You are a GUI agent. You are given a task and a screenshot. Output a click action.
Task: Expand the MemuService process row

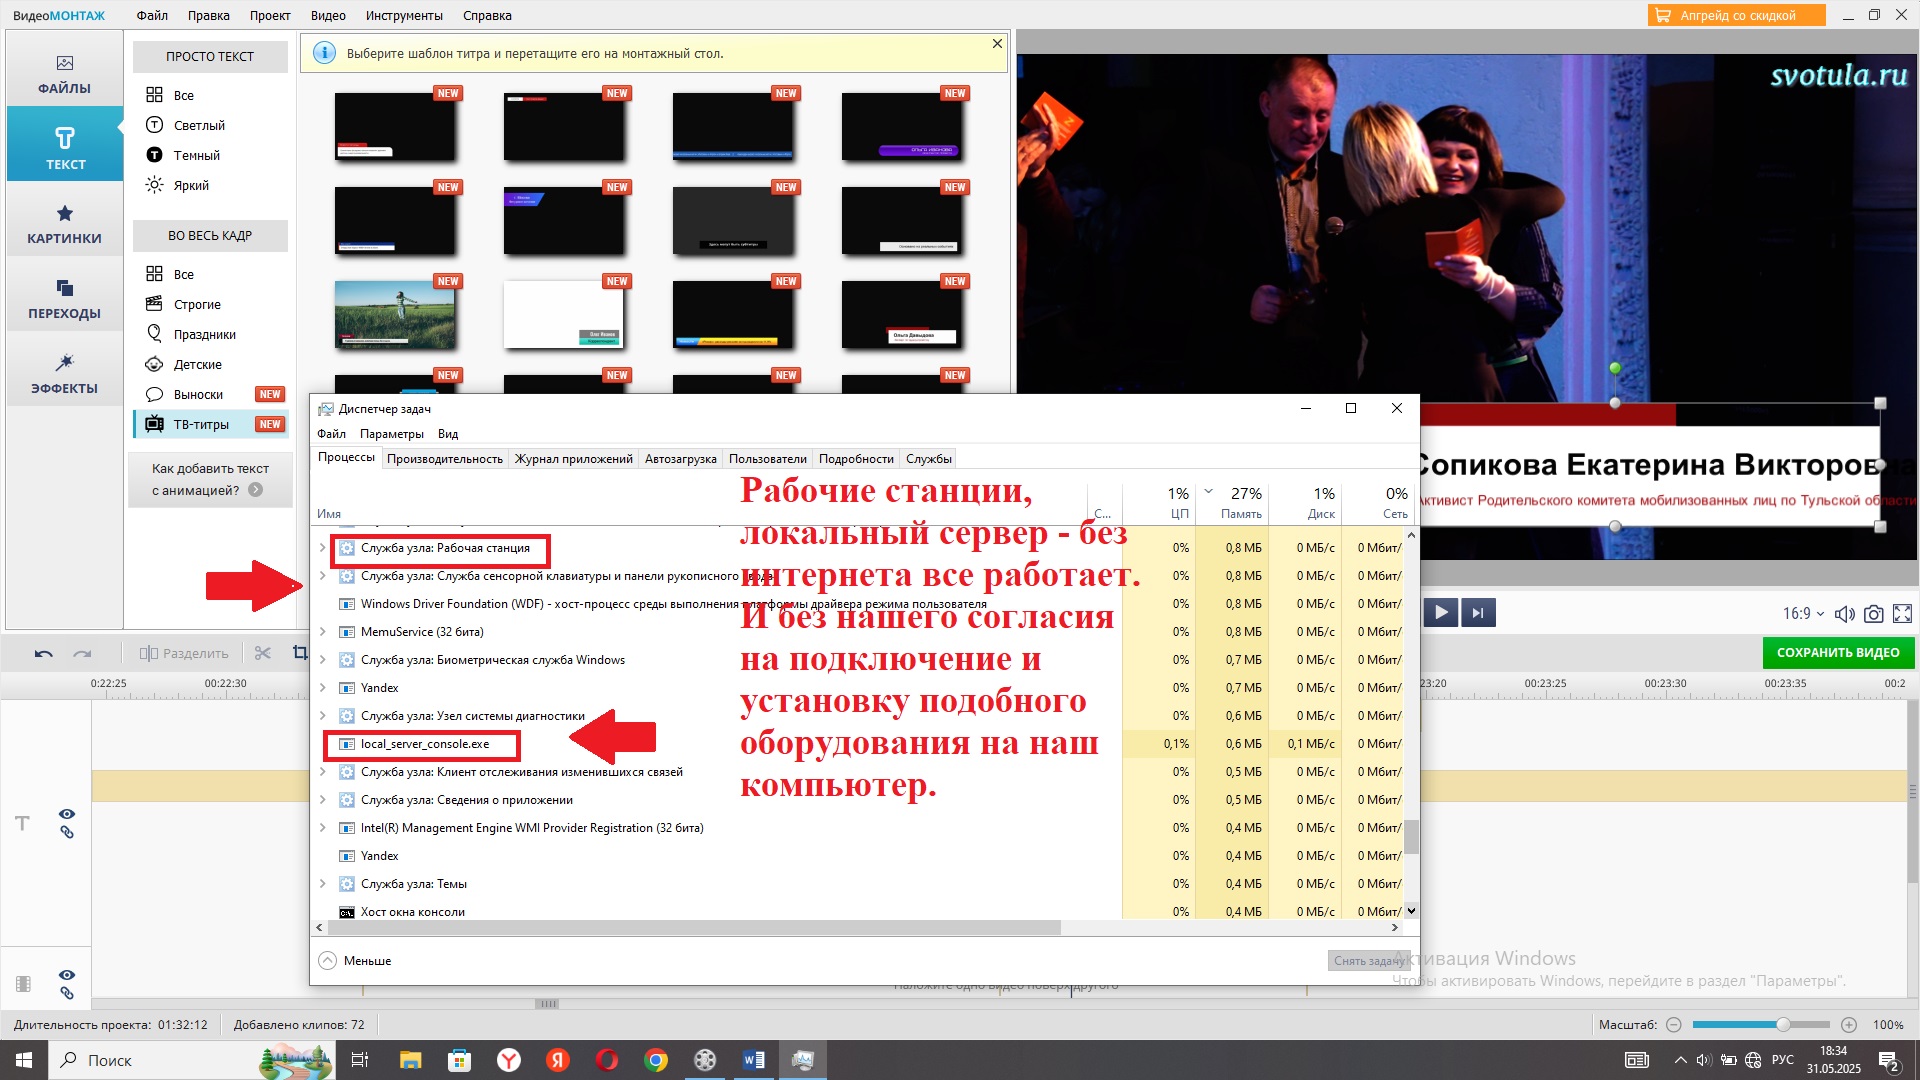(322, 632)
